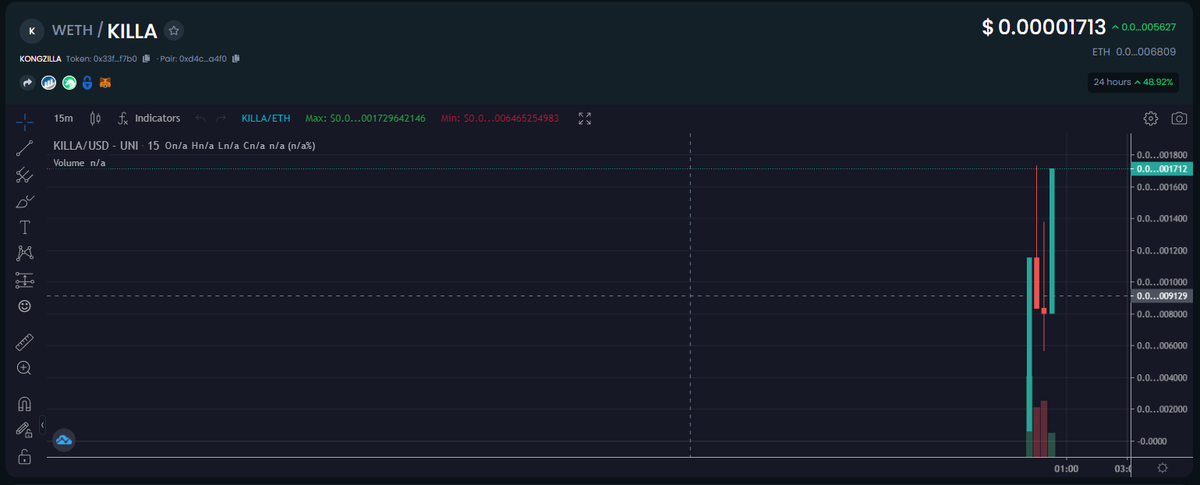The height and width of the screenshot is (485, 1200).
Task: Open the price scale settings gear
Action: tap(1162, 468)
